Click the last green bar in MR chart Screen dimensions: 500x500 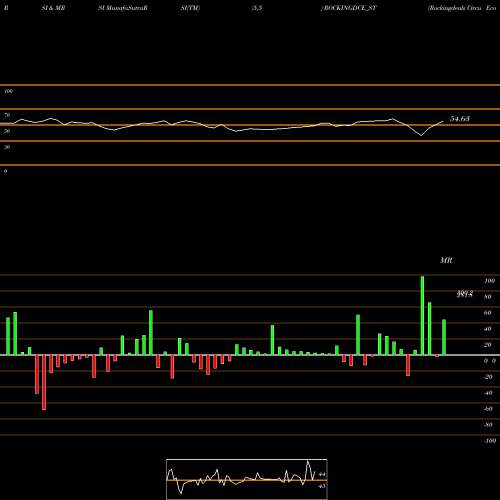tap(444, 337)
